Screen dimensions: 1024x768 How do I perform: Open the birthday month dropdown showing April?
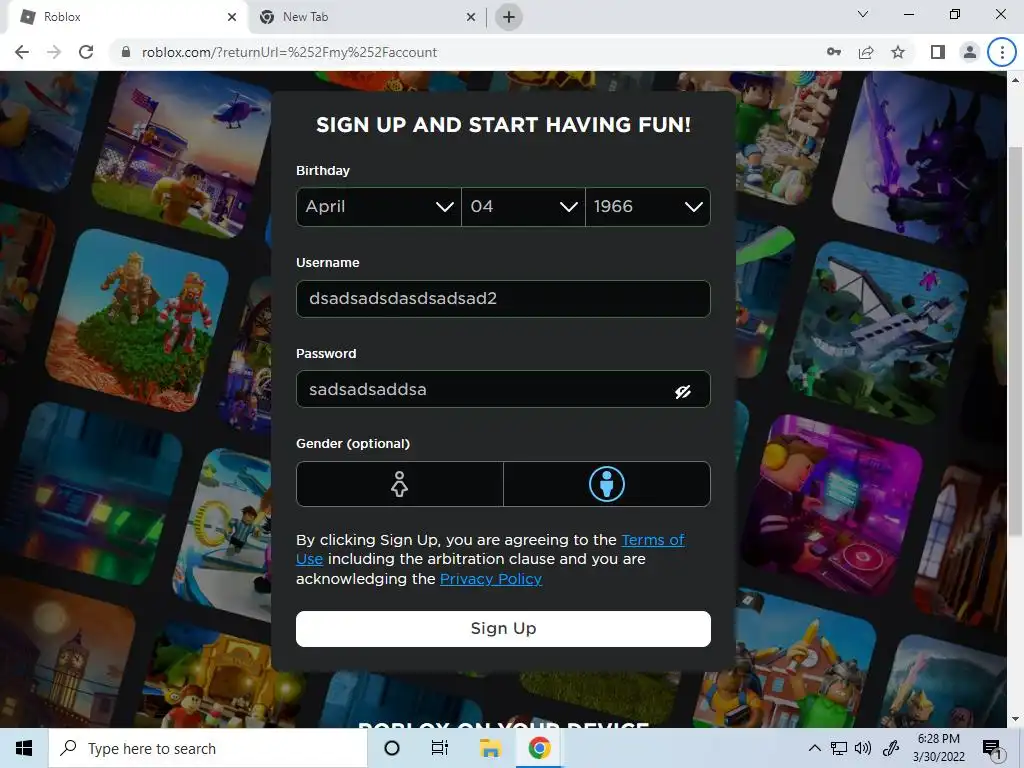[x=379, y=207]
